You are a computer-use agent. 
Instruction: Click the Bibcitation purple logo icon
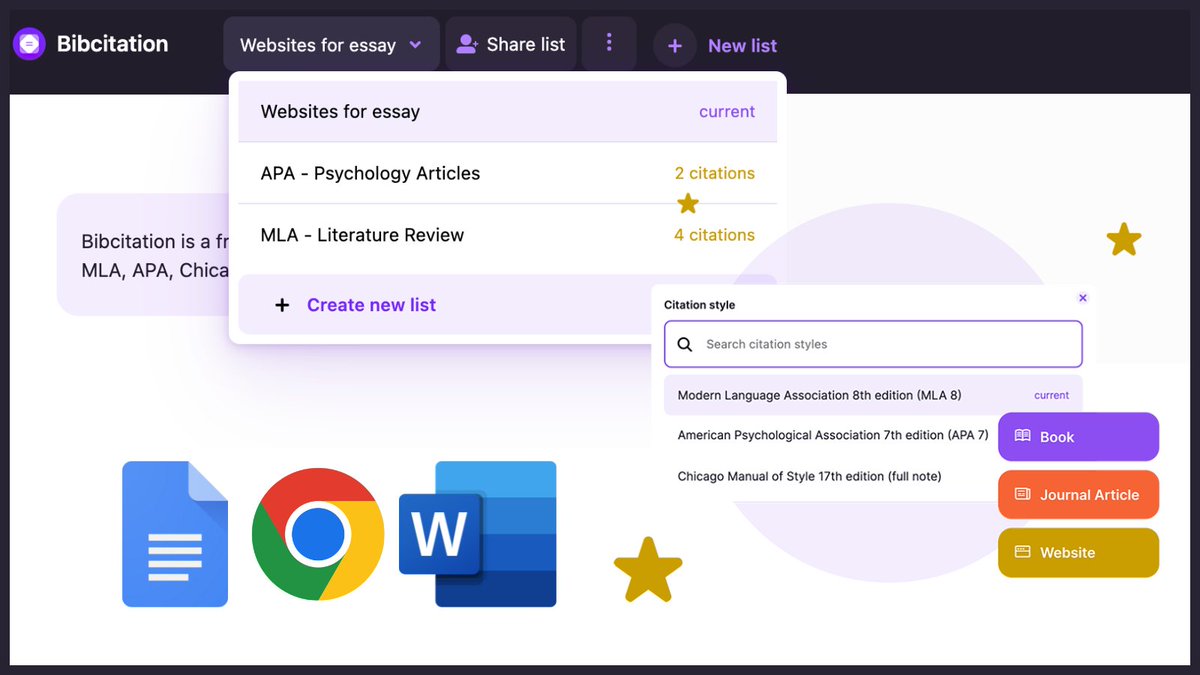coord(29,44)
